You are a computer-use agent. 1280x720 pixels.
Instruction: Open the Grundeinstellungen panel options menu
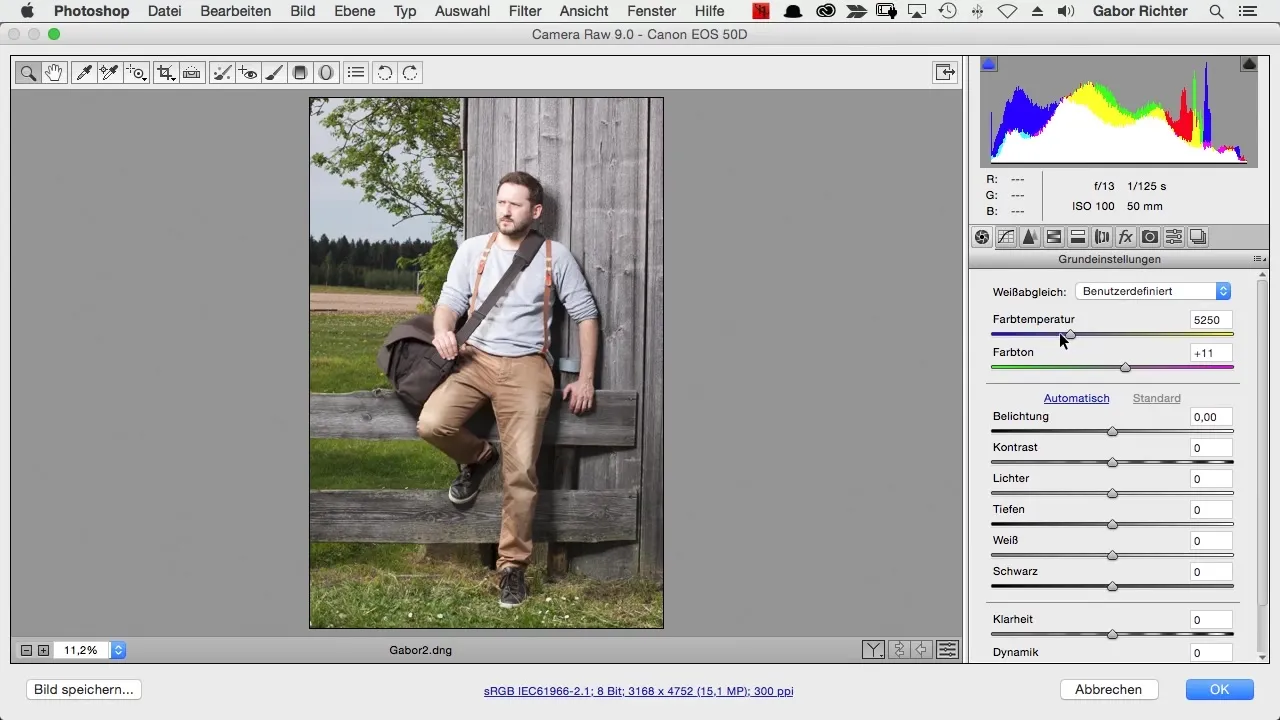(1258, 259)
